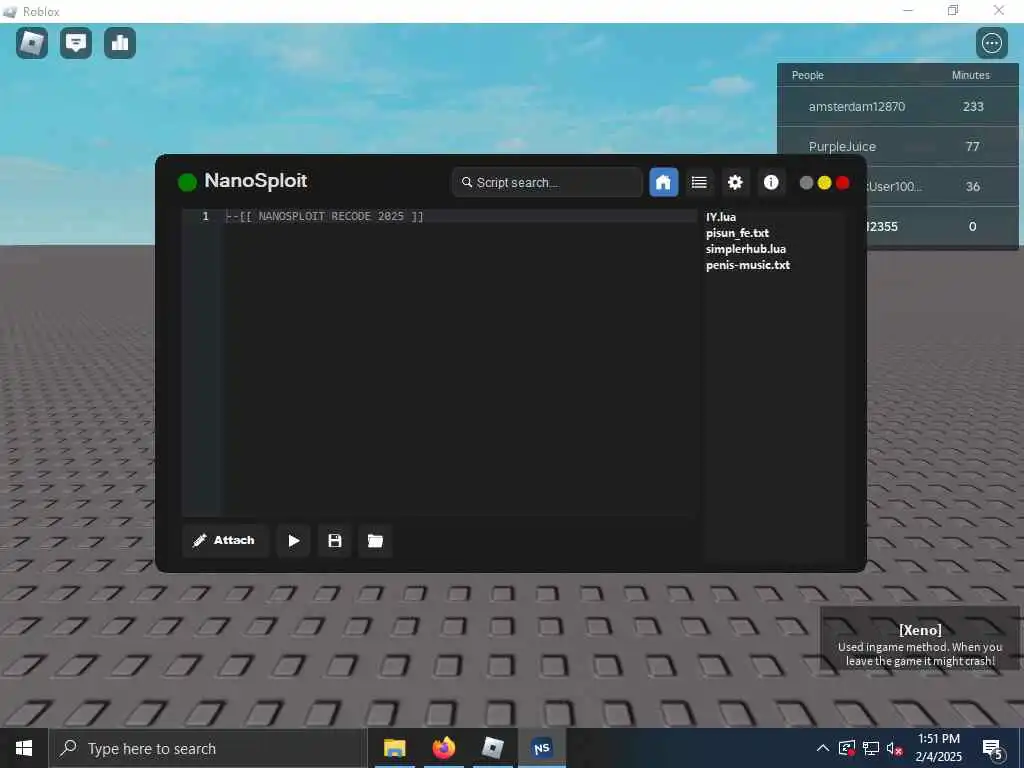1024x768 pixels.
Task: Go to the NanoSploit home tab
Action: pyautogui.click(x=664, y=182)
